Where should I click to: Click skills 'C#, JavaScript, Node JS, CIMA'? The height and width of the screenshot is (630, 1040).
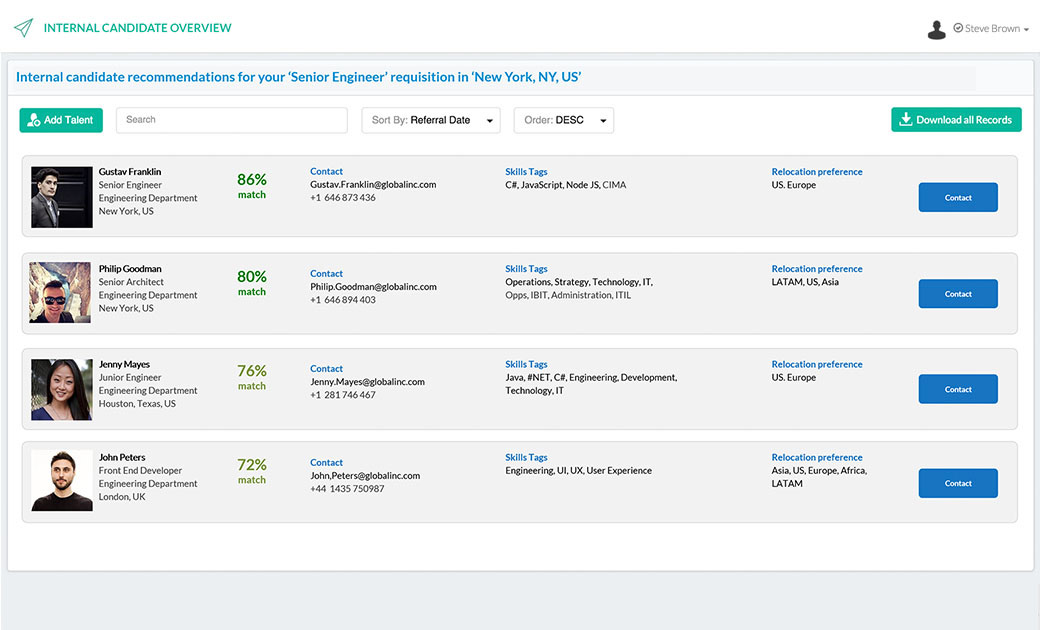click(565, 185)
